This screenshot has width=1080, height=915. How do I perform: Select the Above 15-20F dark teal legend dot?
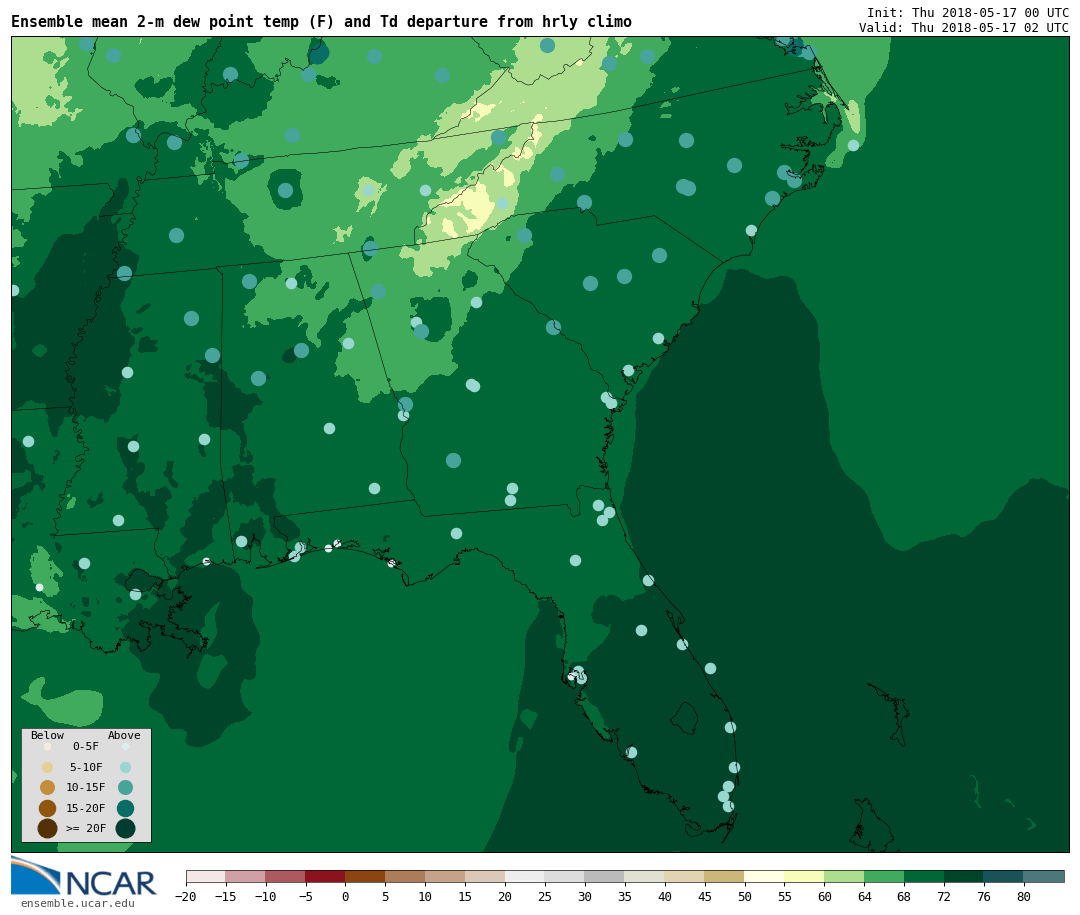tap(125, 808)
